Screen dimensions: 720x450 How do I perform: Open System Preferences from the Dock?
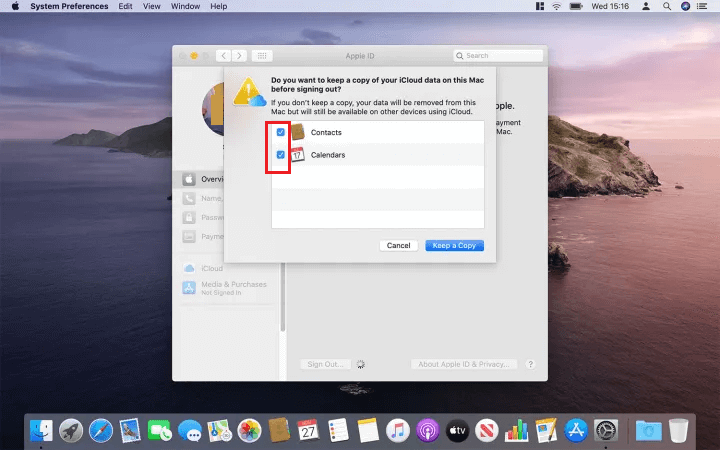(x=606, y=431)
